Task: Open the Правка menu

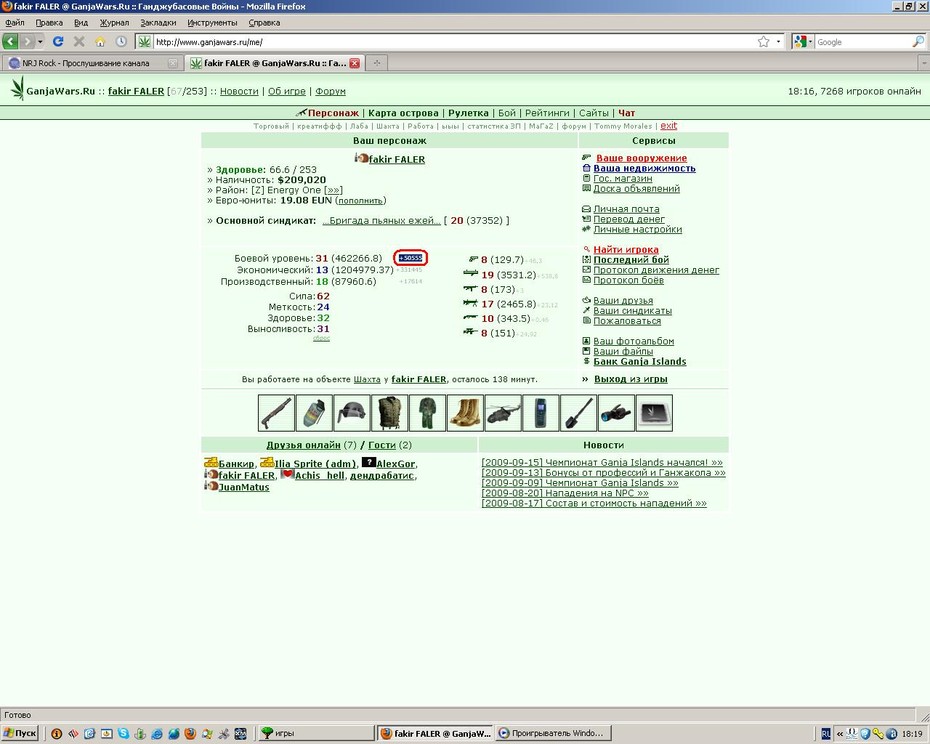Action: coord(49,23)
